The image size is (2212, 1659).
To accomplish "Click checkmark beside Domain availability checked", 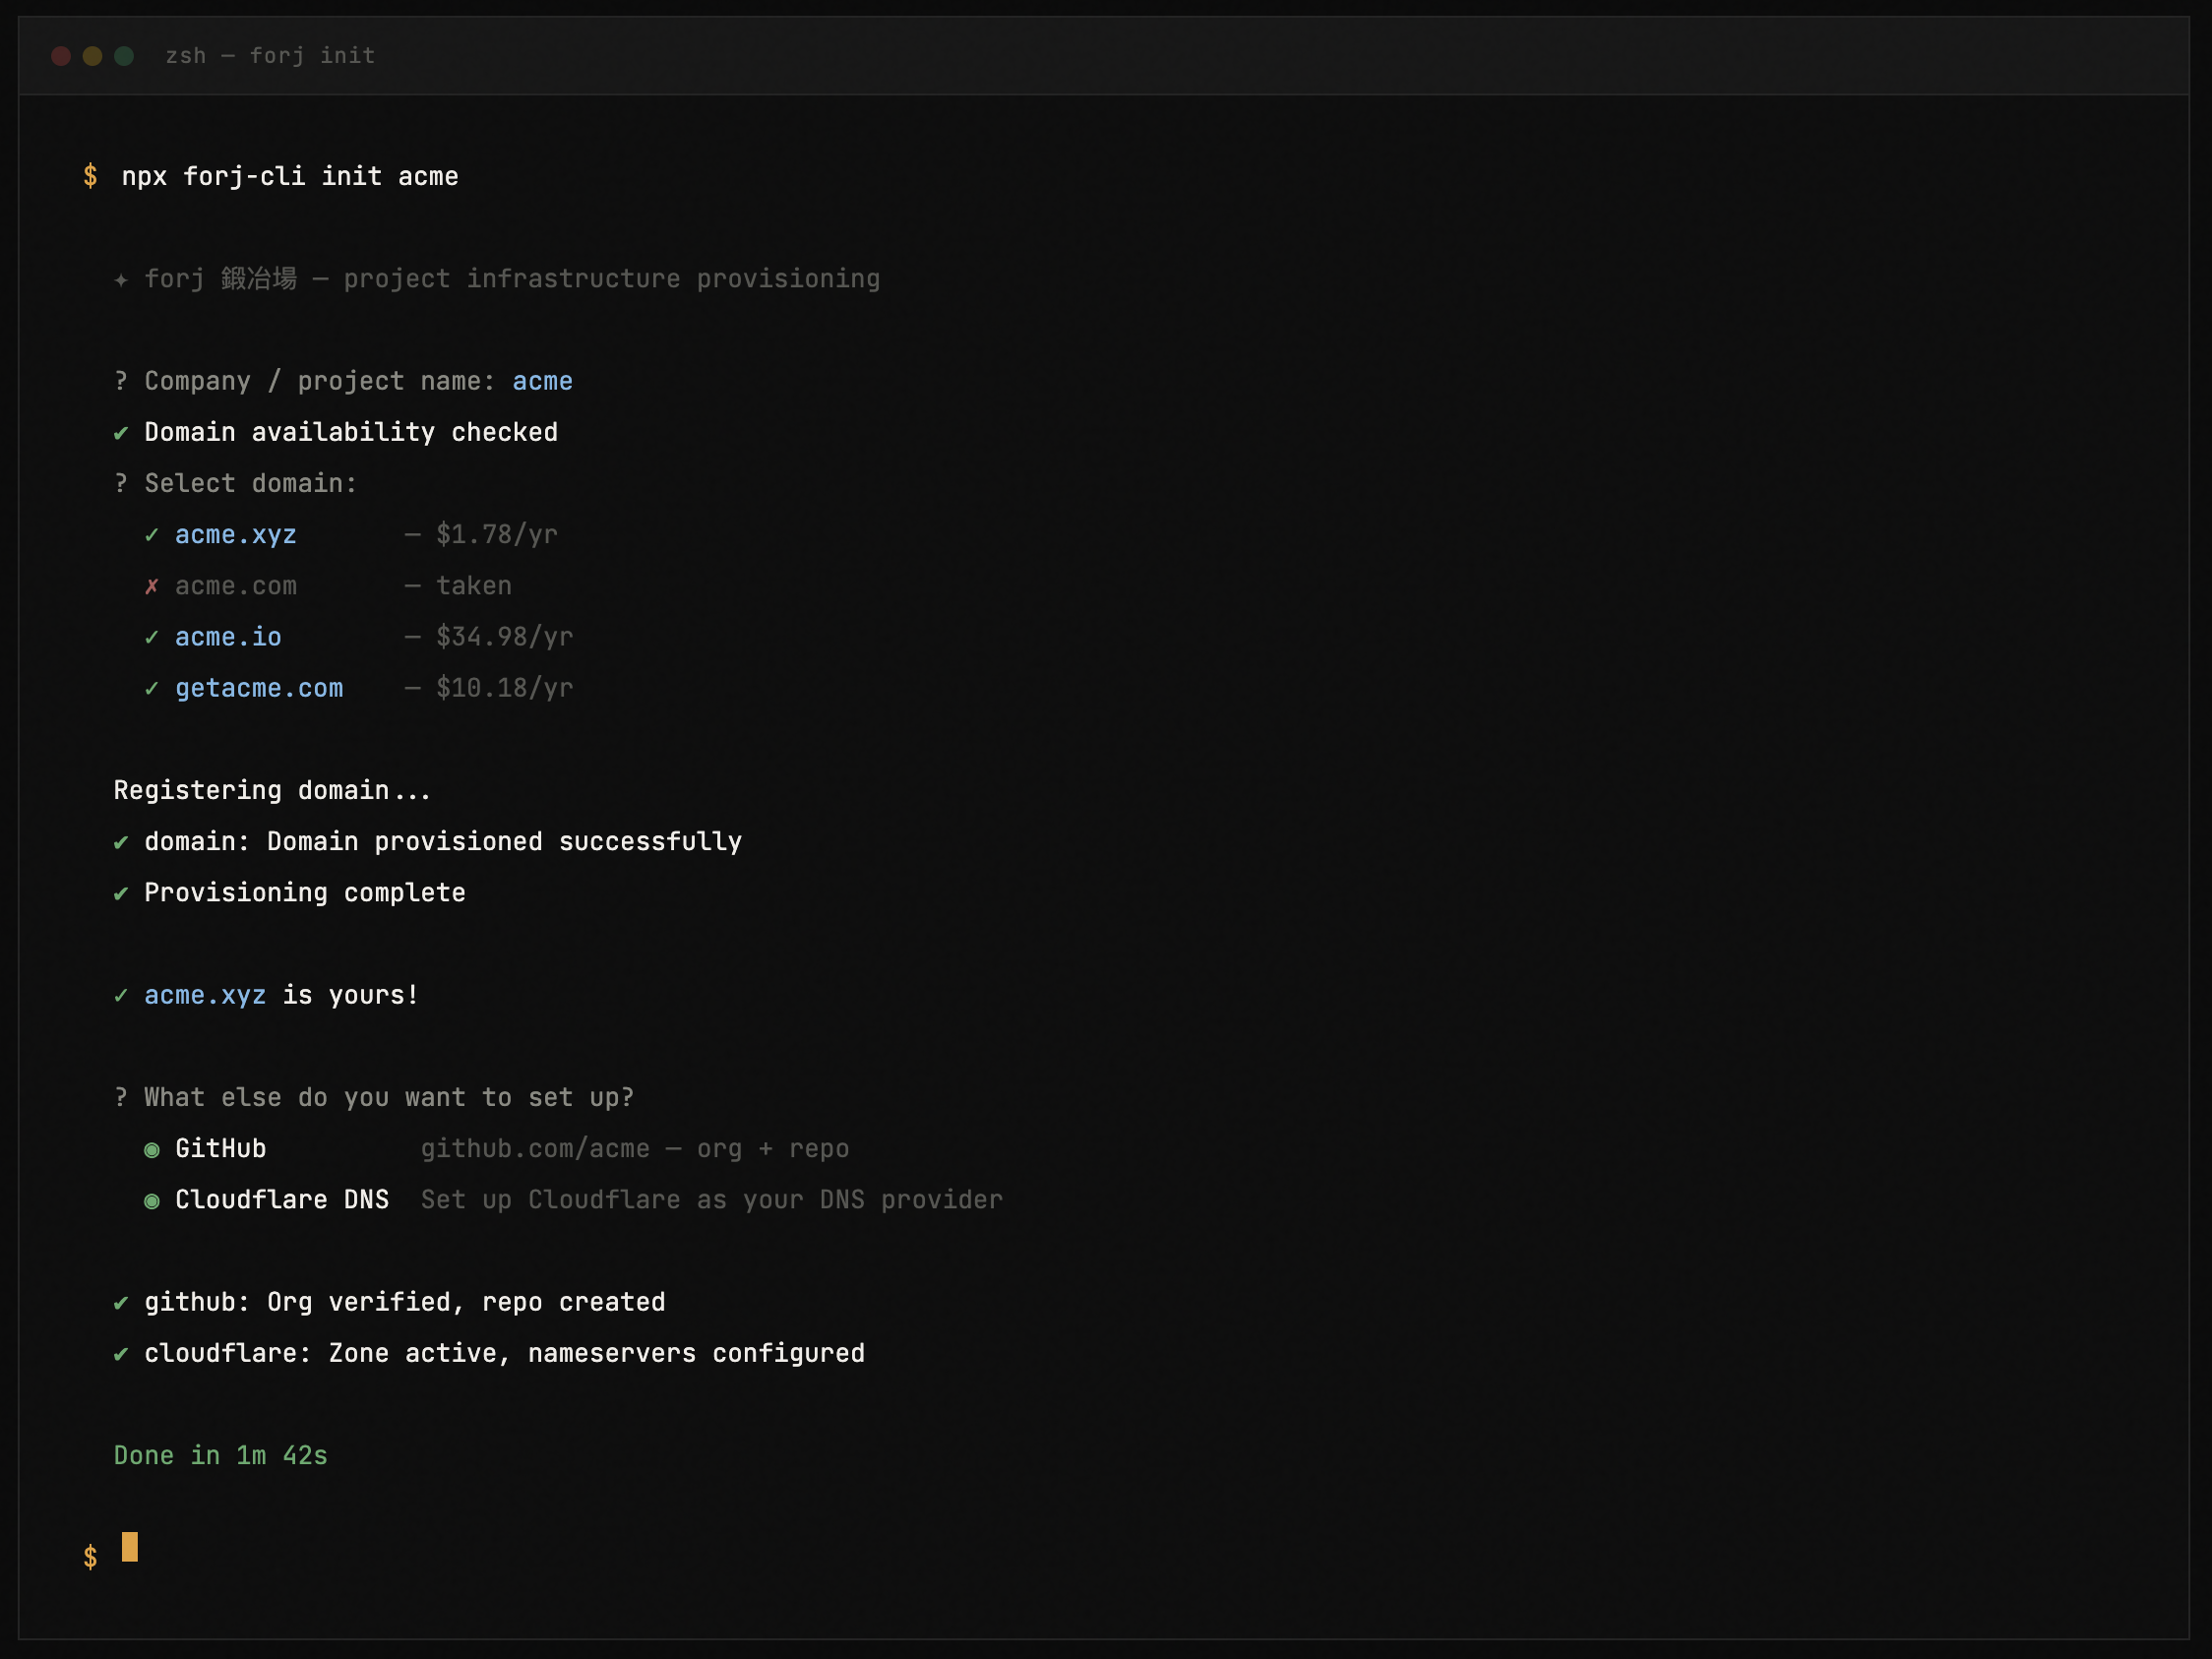I will click(x=121, y=433).
